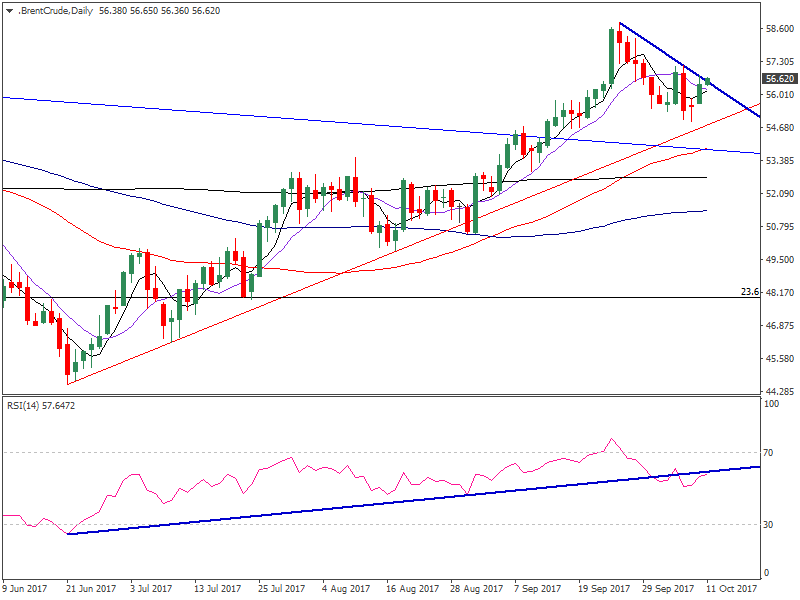The width and height of the screenshot is (800, 600).
Task: Click the 49.500 price axis label
Action: [x=780, y=260]
